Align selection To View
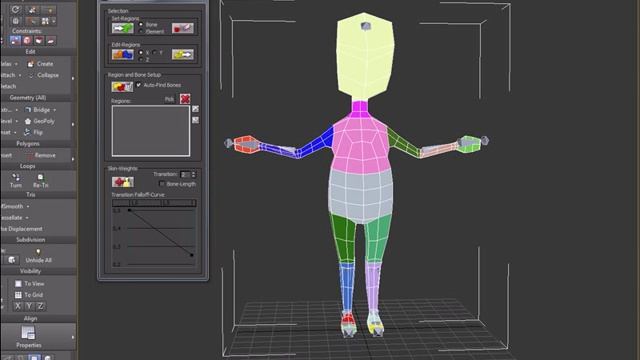 click(x=29, y=284)
